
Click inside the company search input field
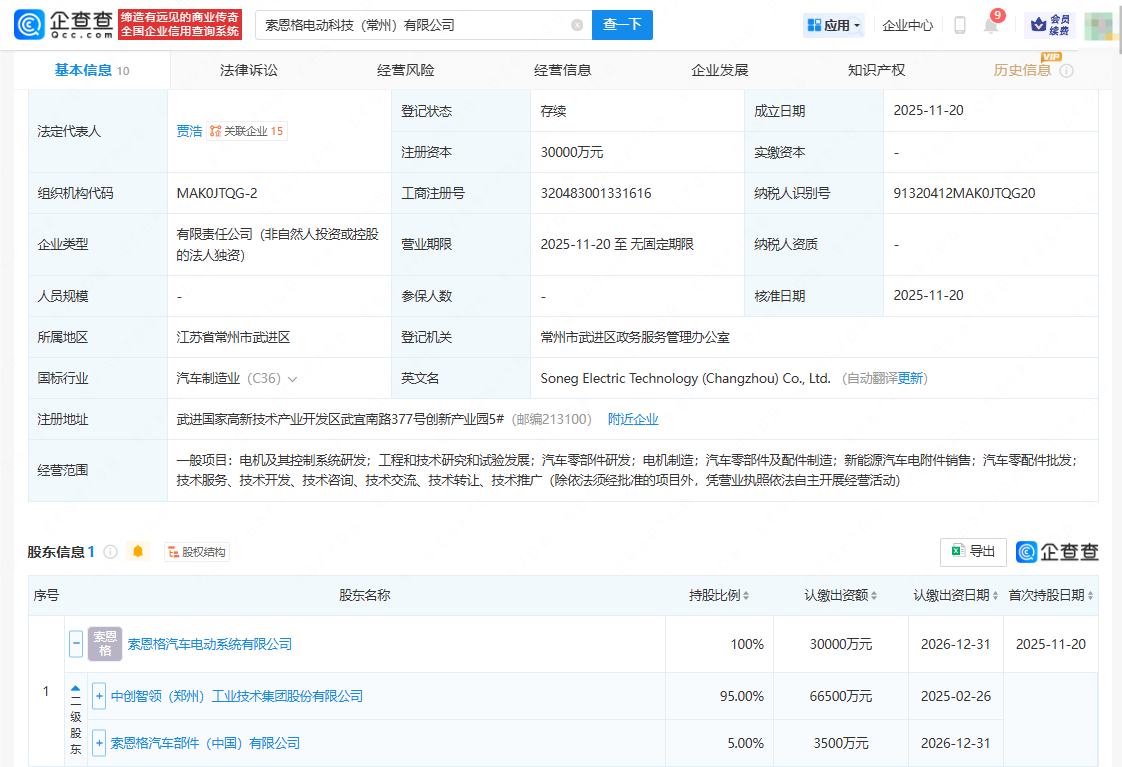(400, 24)
